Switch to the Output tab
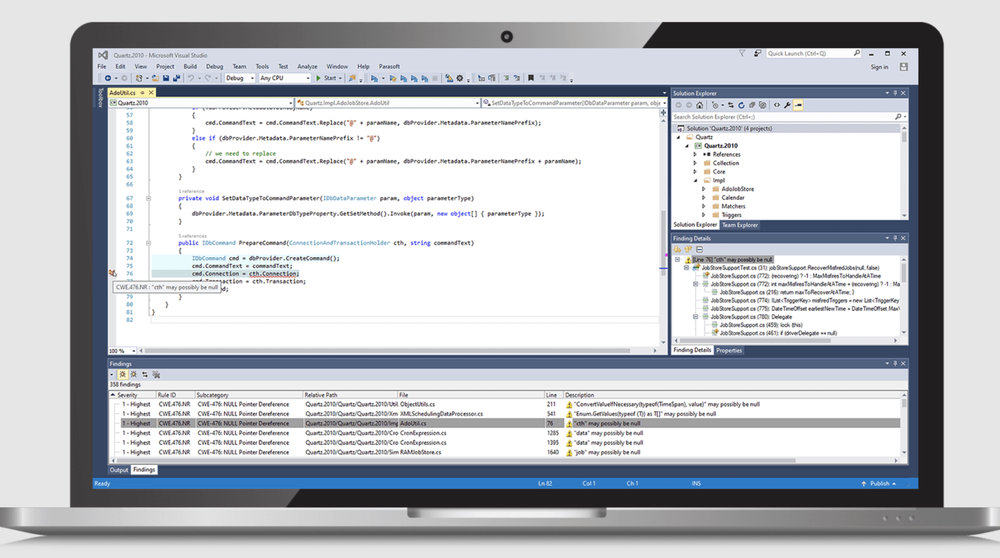Screen dimensions: 1000x558 [119, 470]
